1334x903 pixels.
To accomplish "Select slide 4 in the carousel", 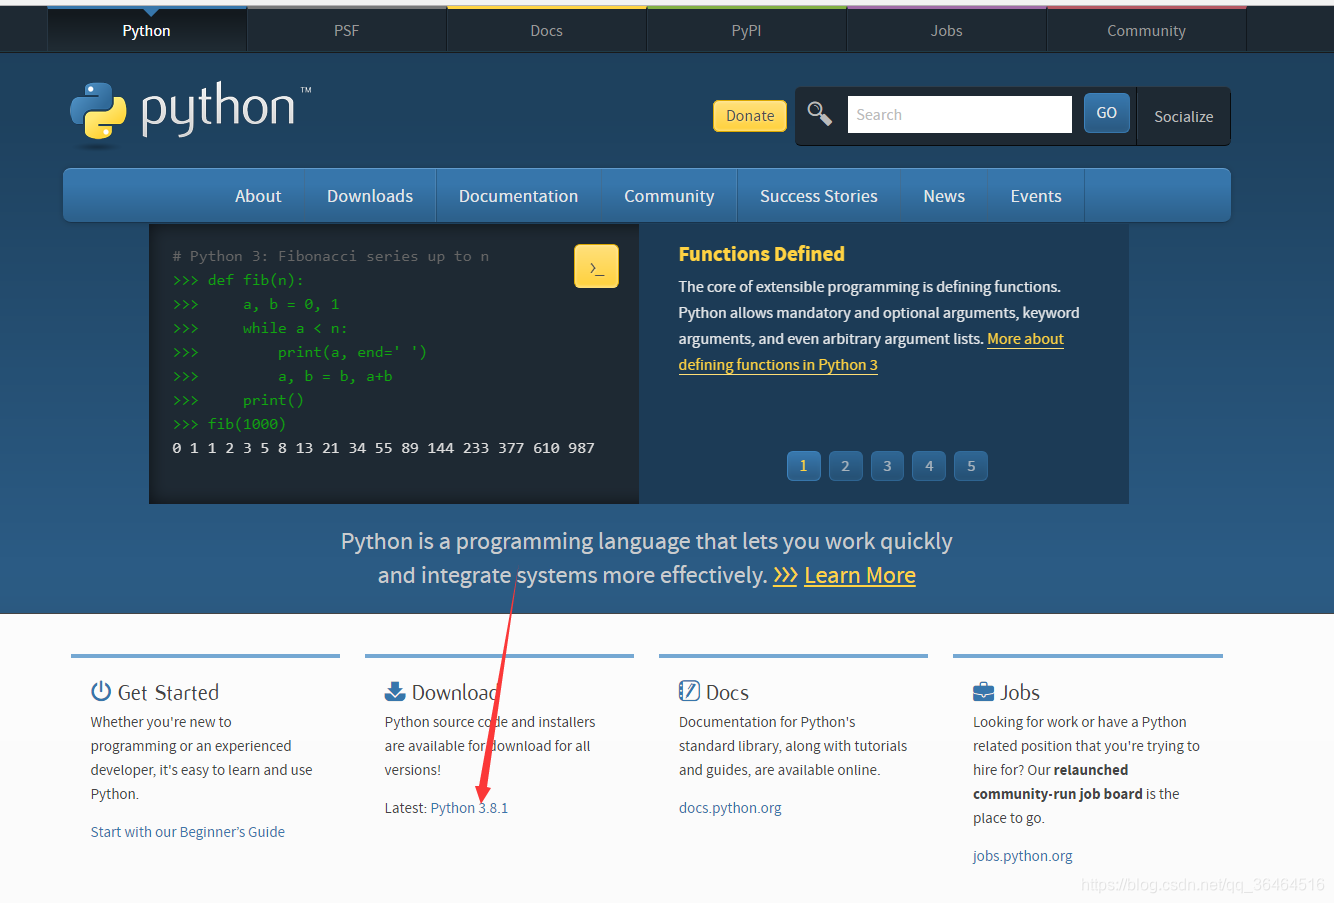I will (x=929, y=466).
